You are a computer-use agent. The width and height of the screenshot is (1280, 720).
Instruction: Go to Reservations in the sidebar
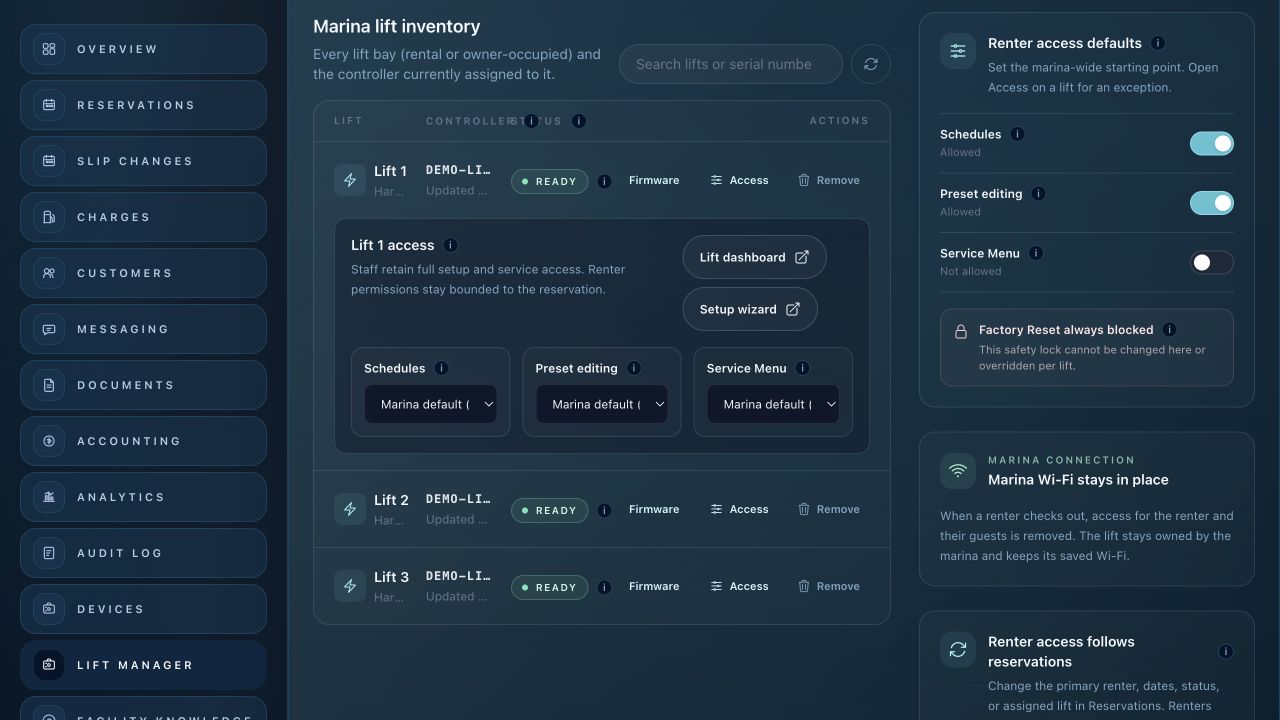coord(143,105)
